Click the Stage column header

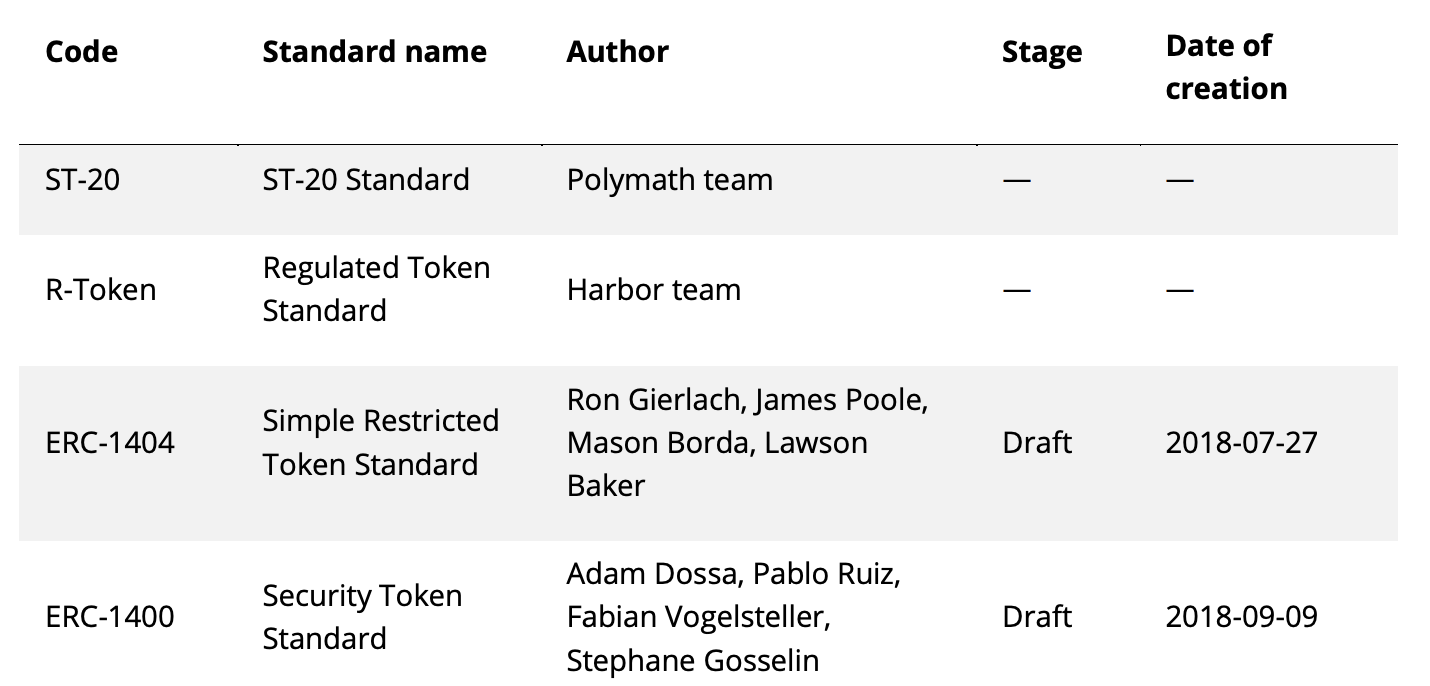pos(1041,52)
